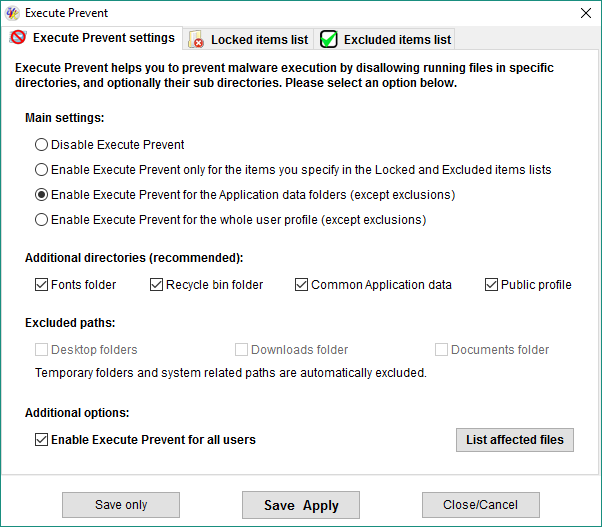Image resolution: width=602 pixels, height=527 pixels.
Task: Click the Execute Prevent app icon in title bar
Action: pyautogui.click(x=12, y=13)
